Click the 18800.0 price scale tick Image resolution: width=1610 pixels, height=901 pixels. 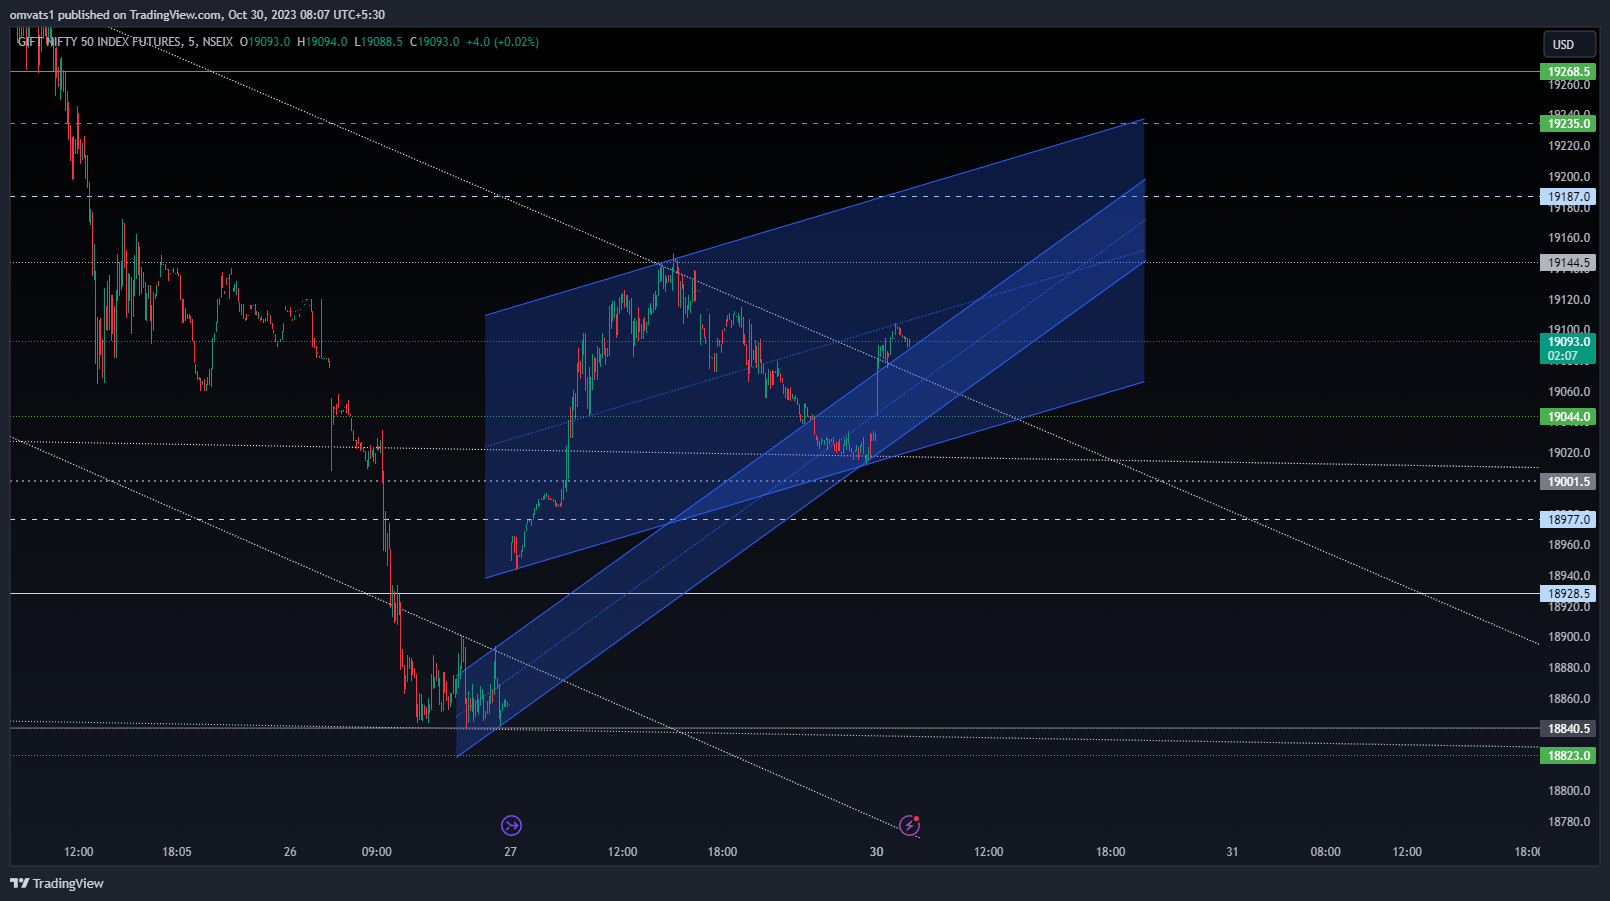1569,791
